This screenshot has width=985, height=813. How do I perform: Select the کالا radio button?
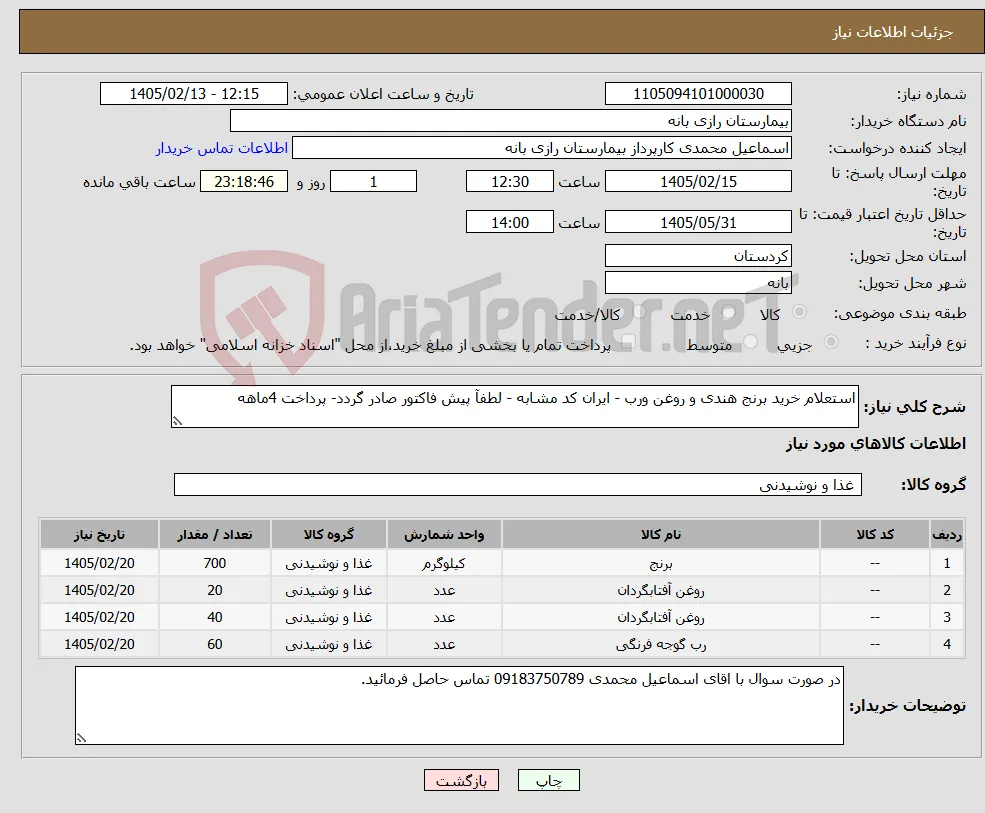[800, 312]
